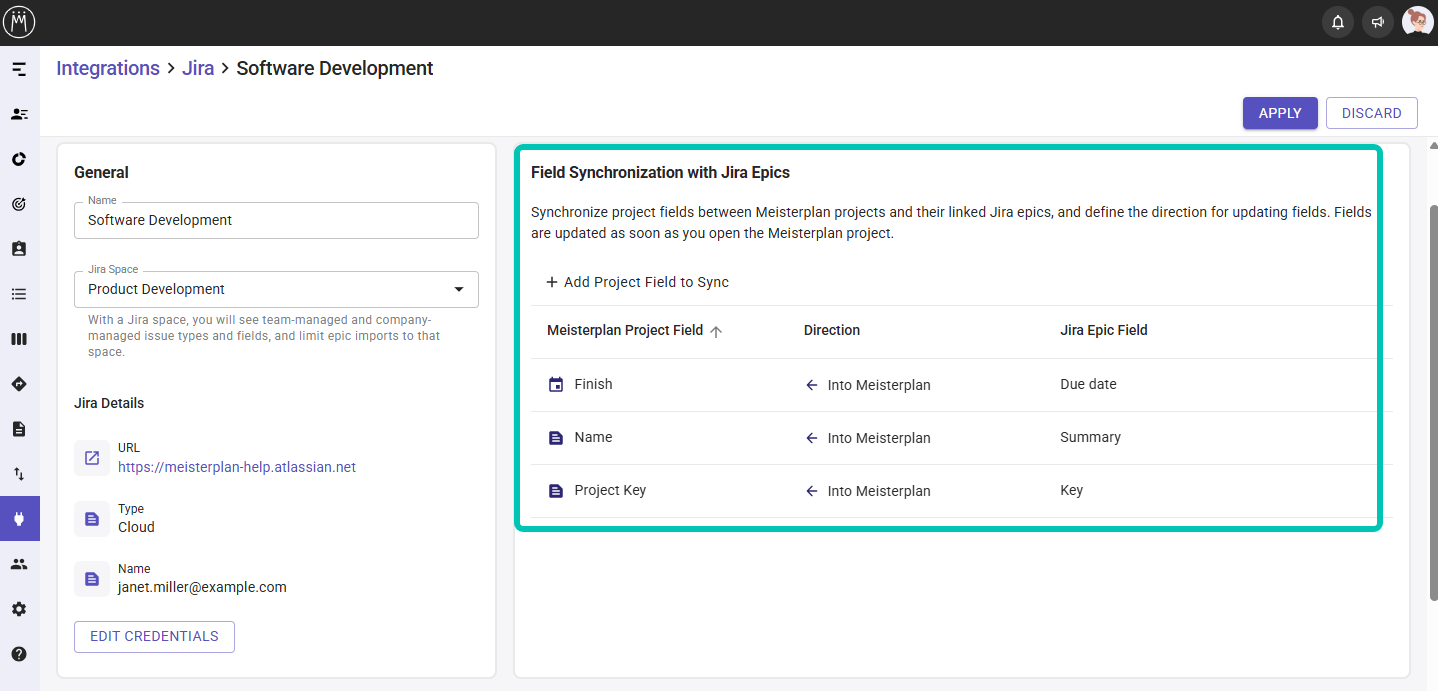The width and height of the screenshot is (1438, 691).
Task: Click the Direction column header
Action: click(832, 330)
